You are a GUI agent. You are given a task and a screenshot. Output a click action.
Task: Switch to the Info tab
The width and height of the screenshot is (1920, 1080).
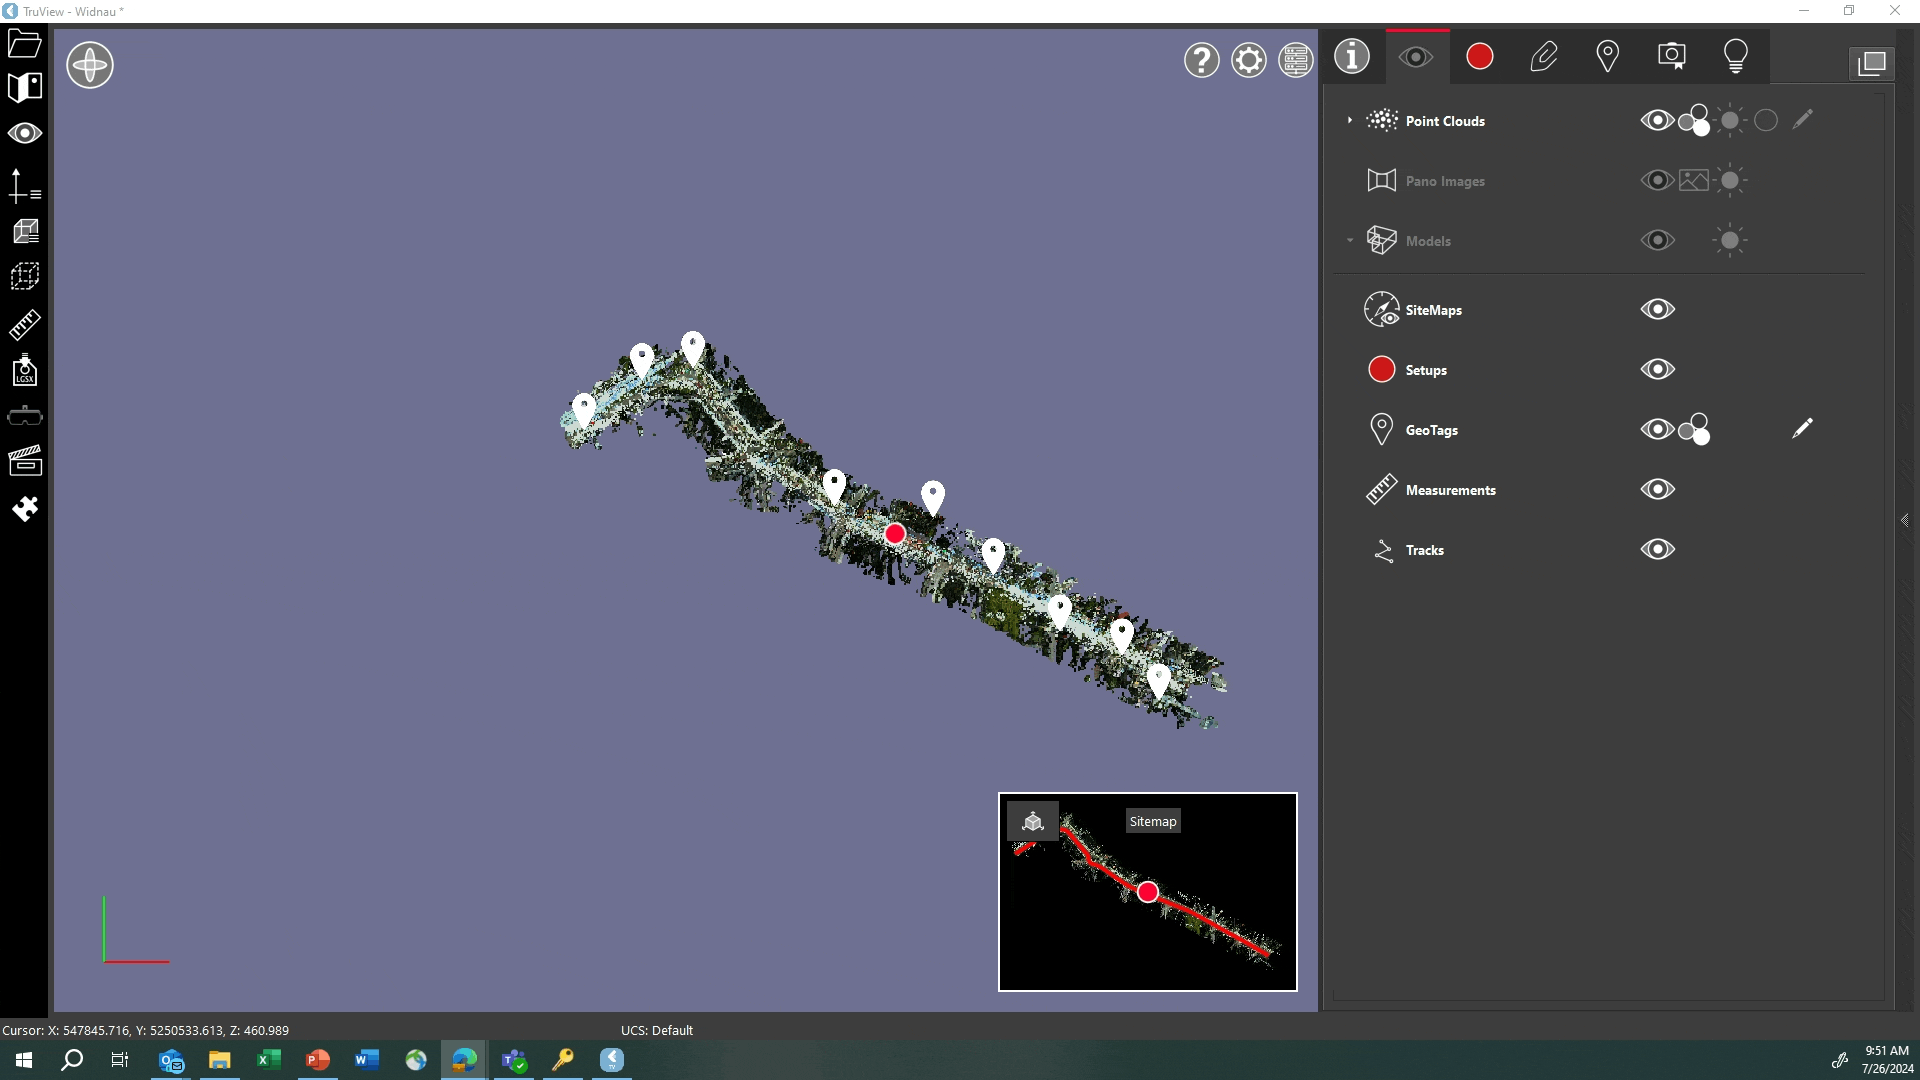[x=1352, y=57]
